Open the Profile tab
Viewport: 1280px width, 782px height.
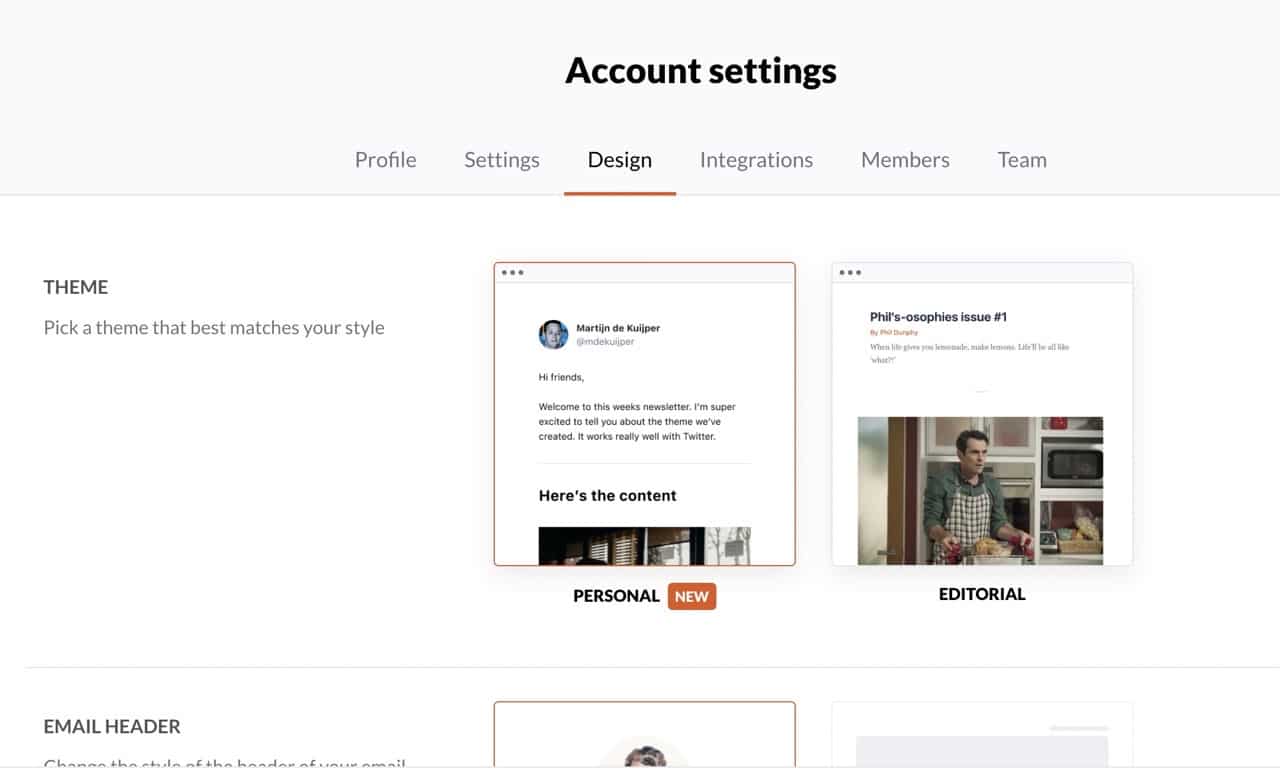(385, 160)
